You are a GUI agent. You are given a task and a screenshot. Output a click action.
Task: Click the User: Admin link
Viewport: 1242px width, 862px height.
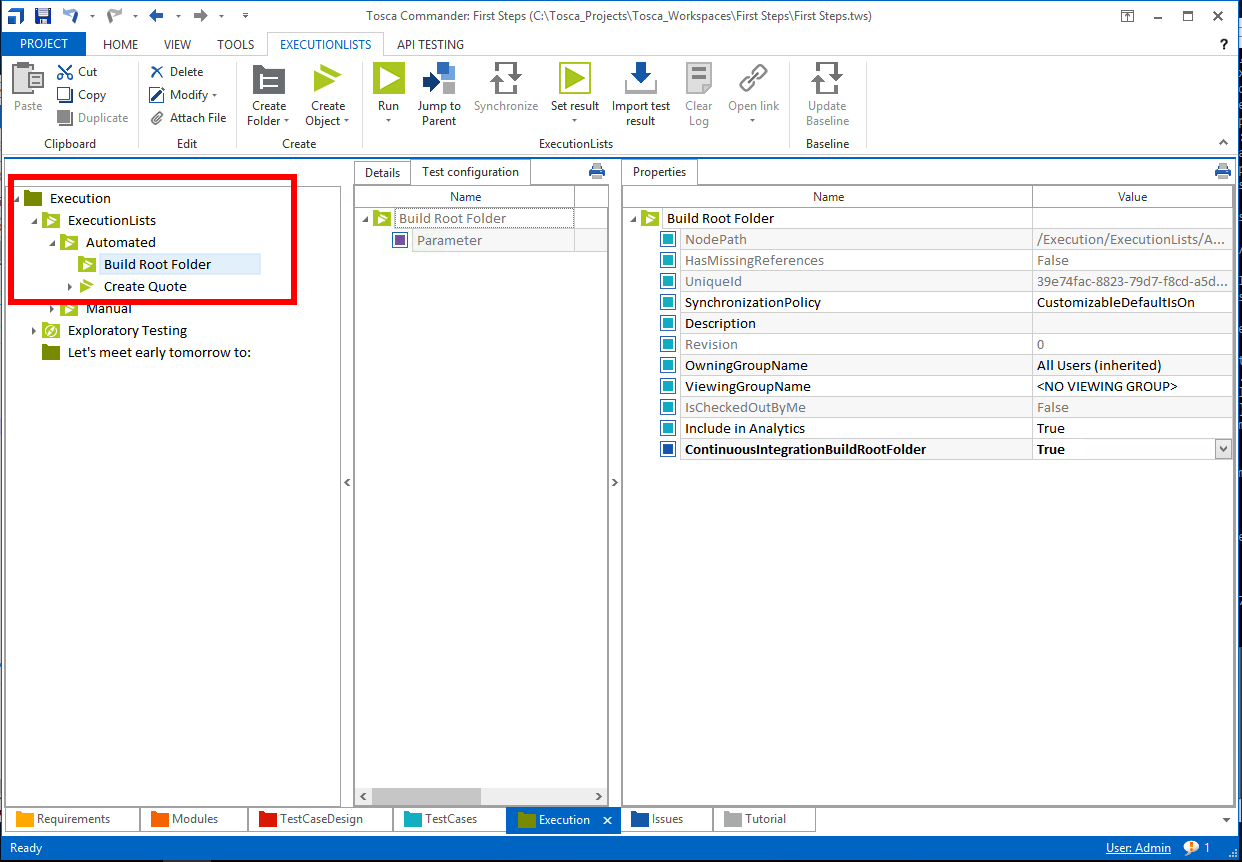1138,848
